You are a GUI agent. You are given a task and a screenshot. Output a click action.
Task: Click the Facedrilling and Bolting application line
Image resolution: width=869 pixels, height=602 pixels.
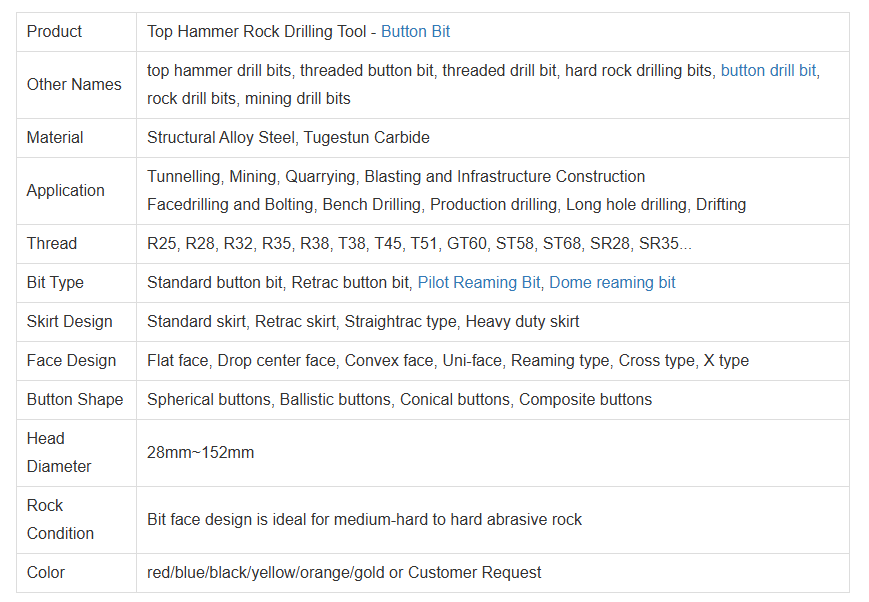(446, 205)
